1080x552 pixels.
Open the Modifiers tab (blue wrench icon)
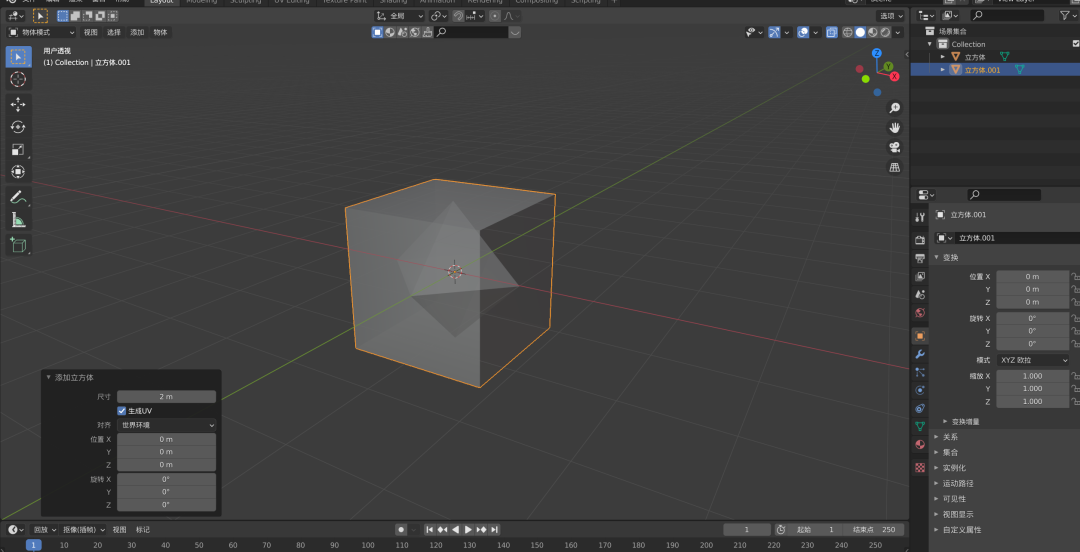pos(920,354)
